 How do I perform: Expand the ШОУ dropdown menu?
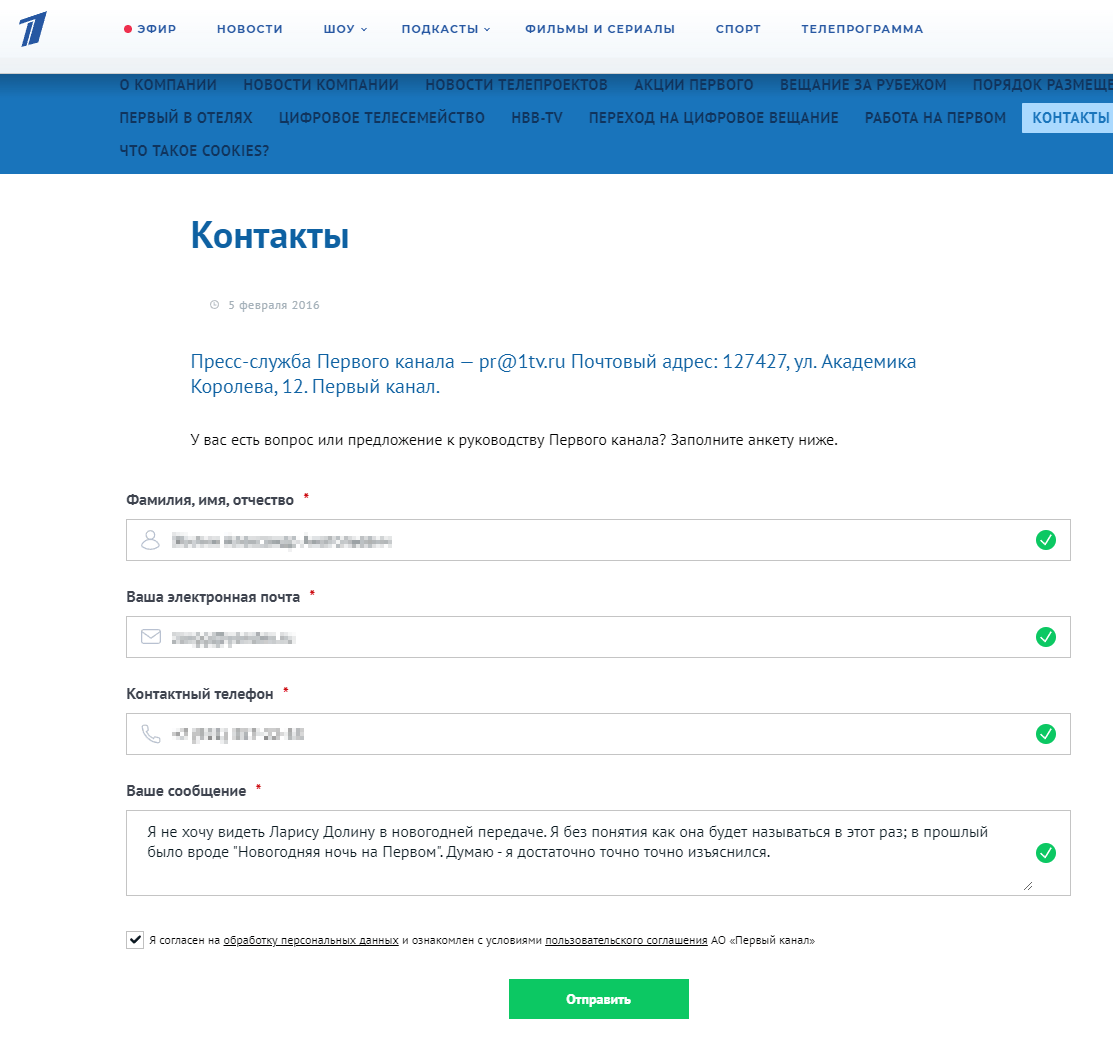pos(345,29)
